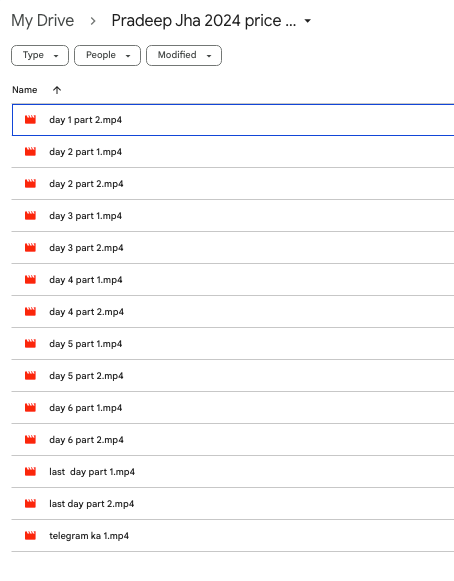The image size is (454, 581).
Task: Select the day 5 part 1.mp4 file
Action: tap(233, 343)
